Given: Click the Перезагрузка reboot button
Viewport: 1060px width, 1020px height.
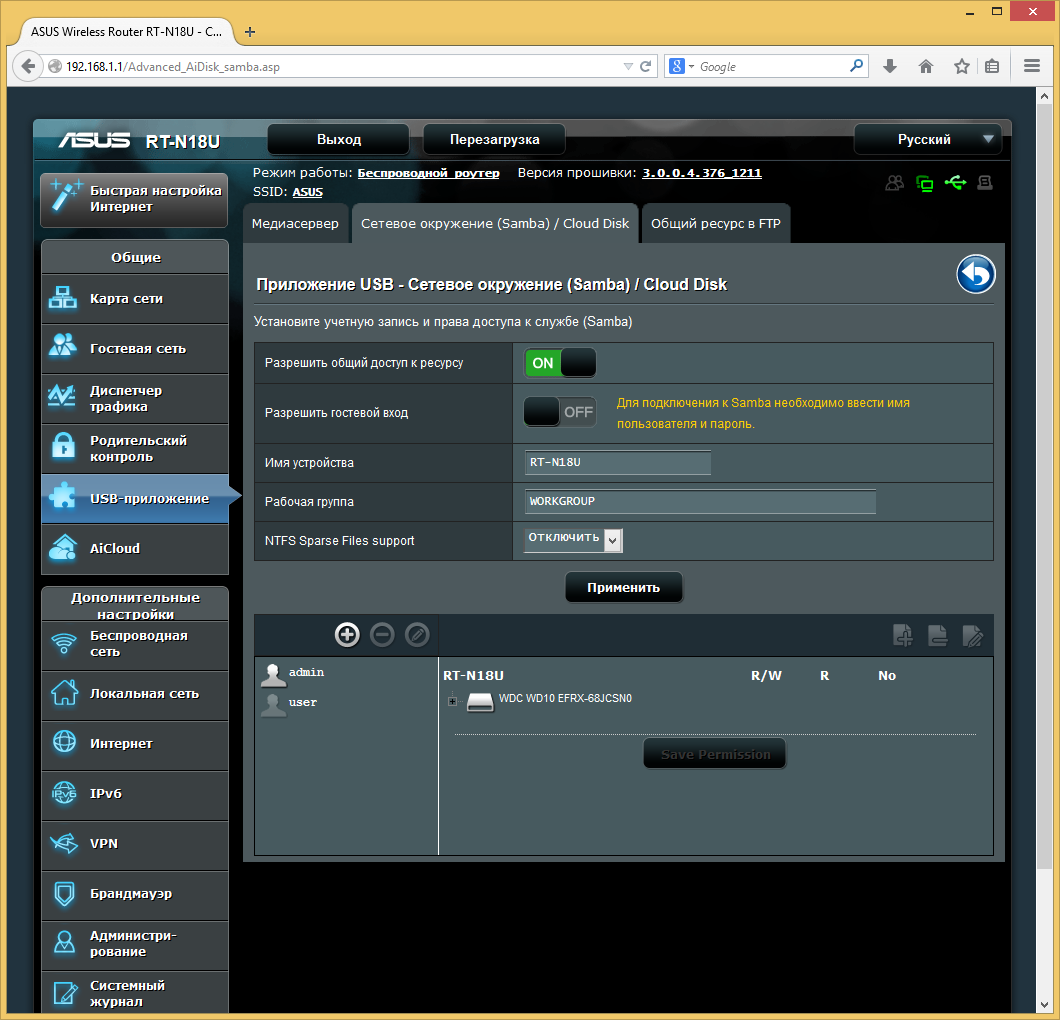Looking at the screenshot, I should click(x=494, y=139).
